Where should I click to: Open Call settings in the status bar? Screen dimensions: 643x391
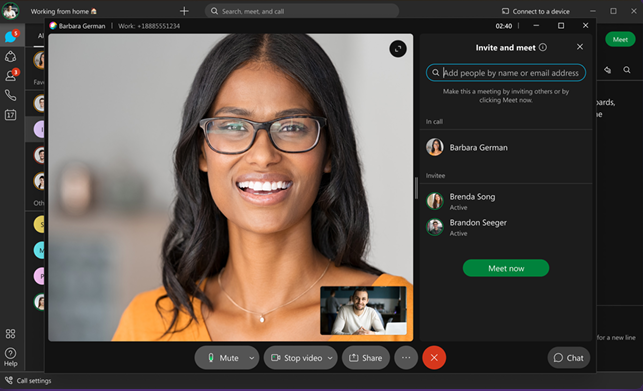[x=28, y=381]
